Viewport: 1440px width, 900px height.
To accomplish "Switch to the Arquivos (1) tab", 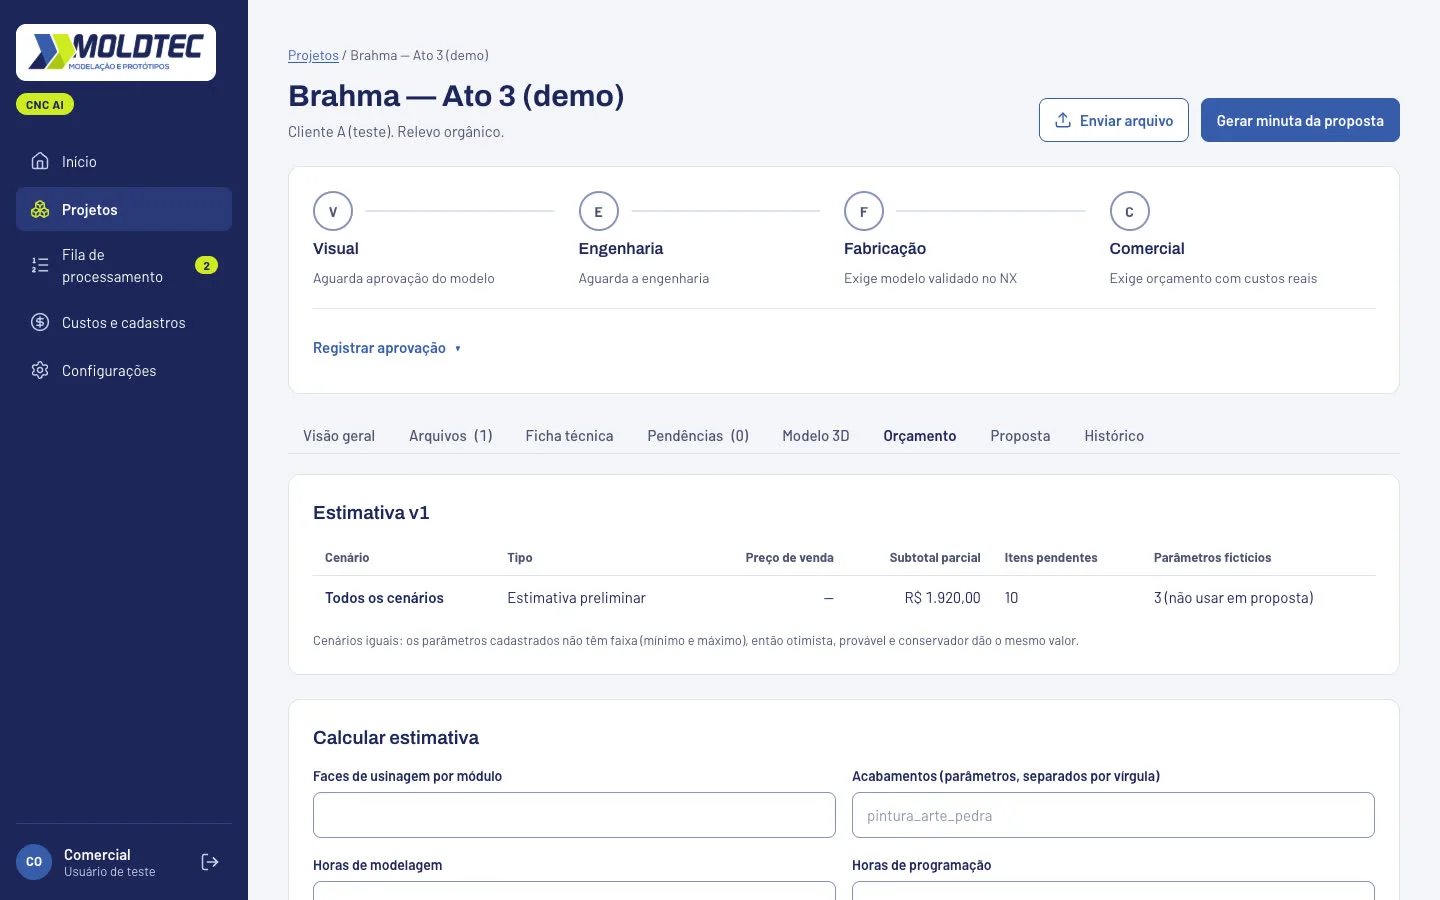I will (x=451, y=436).
